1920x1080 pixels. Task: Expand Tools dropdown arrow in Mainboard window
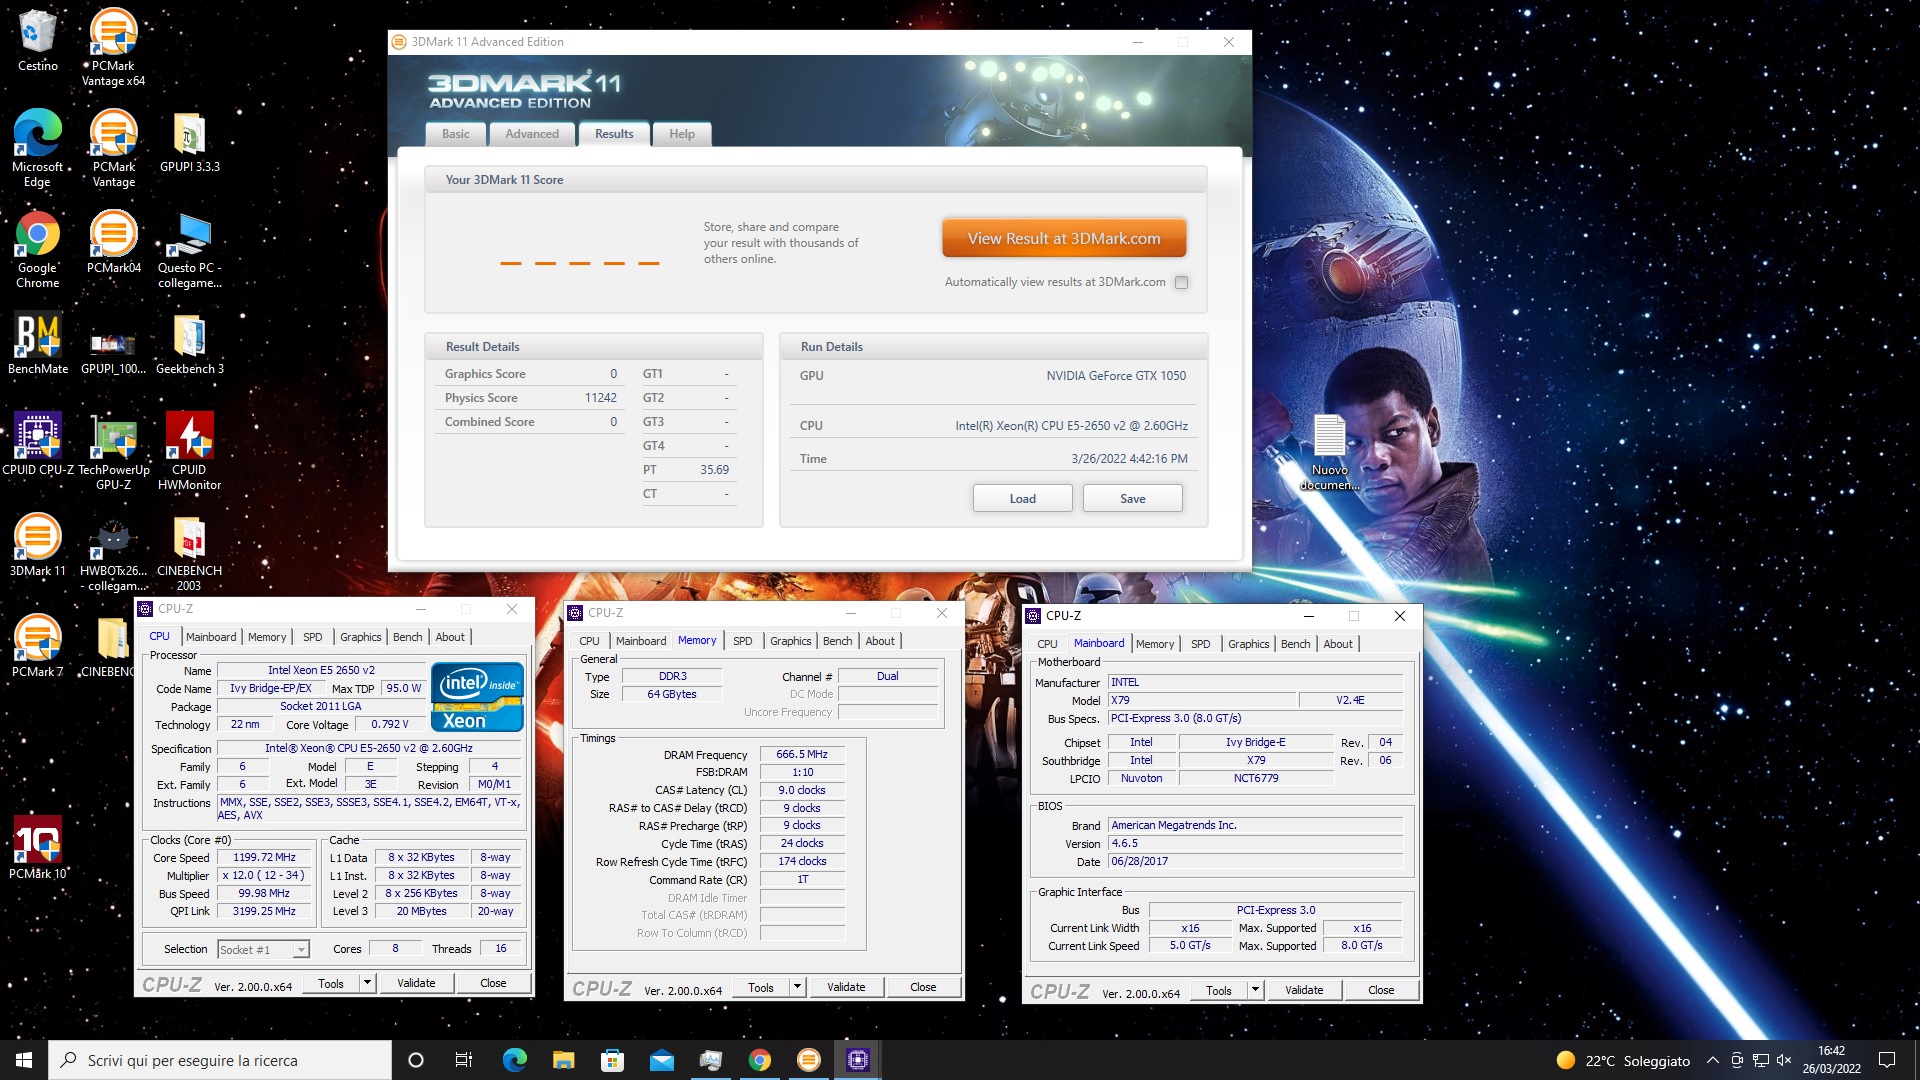(1255, 990)
